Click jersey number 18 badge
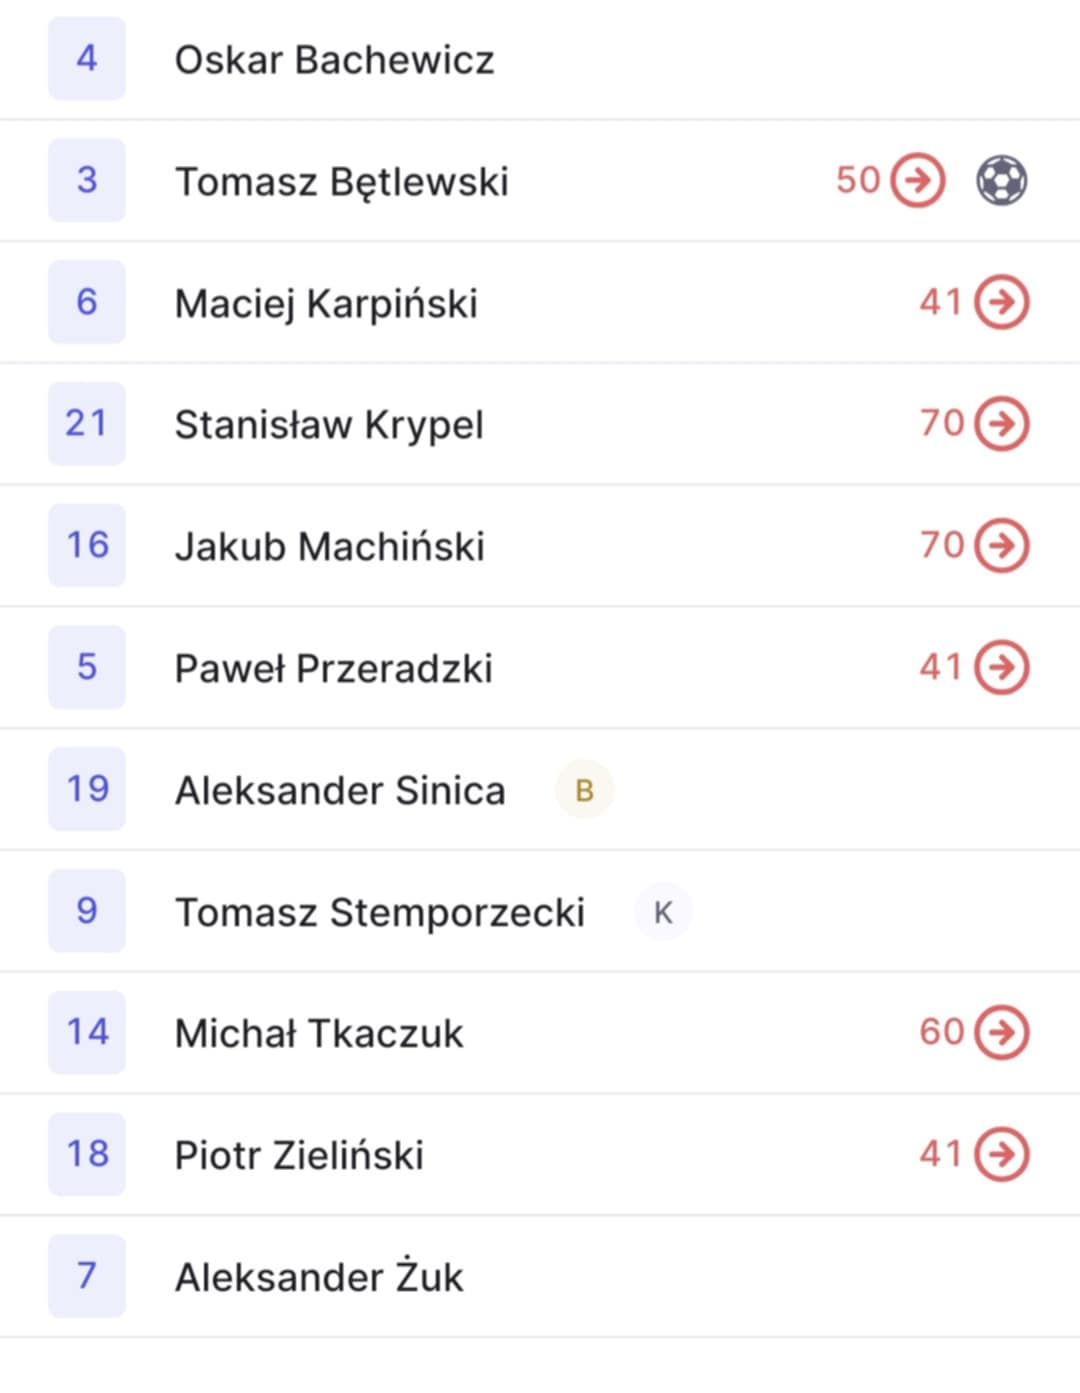Image resolution: width=1080 pixels, height=1393 pixels. [87, 1154]
